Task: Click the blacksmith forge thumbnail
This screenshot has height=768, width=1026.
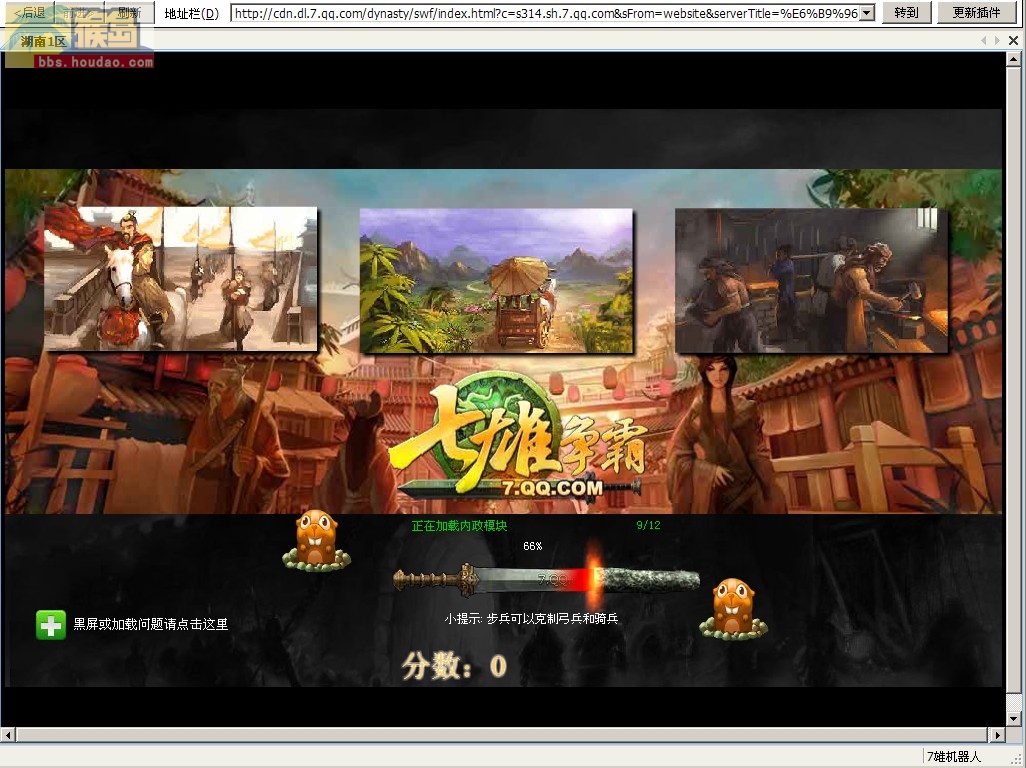Action: (x=811, y=281)
